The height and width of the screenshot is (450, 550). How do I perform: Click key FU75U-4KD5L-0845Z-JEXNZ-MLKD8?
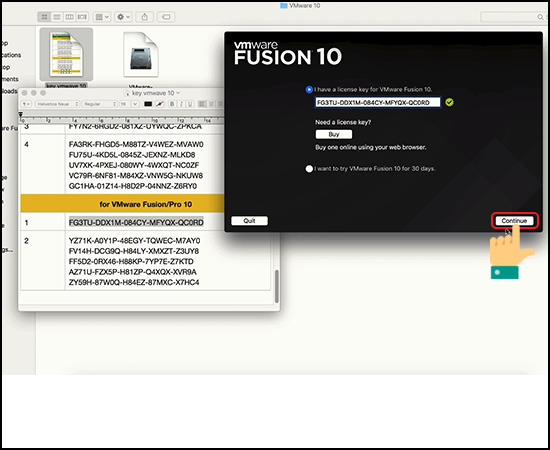pyautogui.click(x=132, y=155)
